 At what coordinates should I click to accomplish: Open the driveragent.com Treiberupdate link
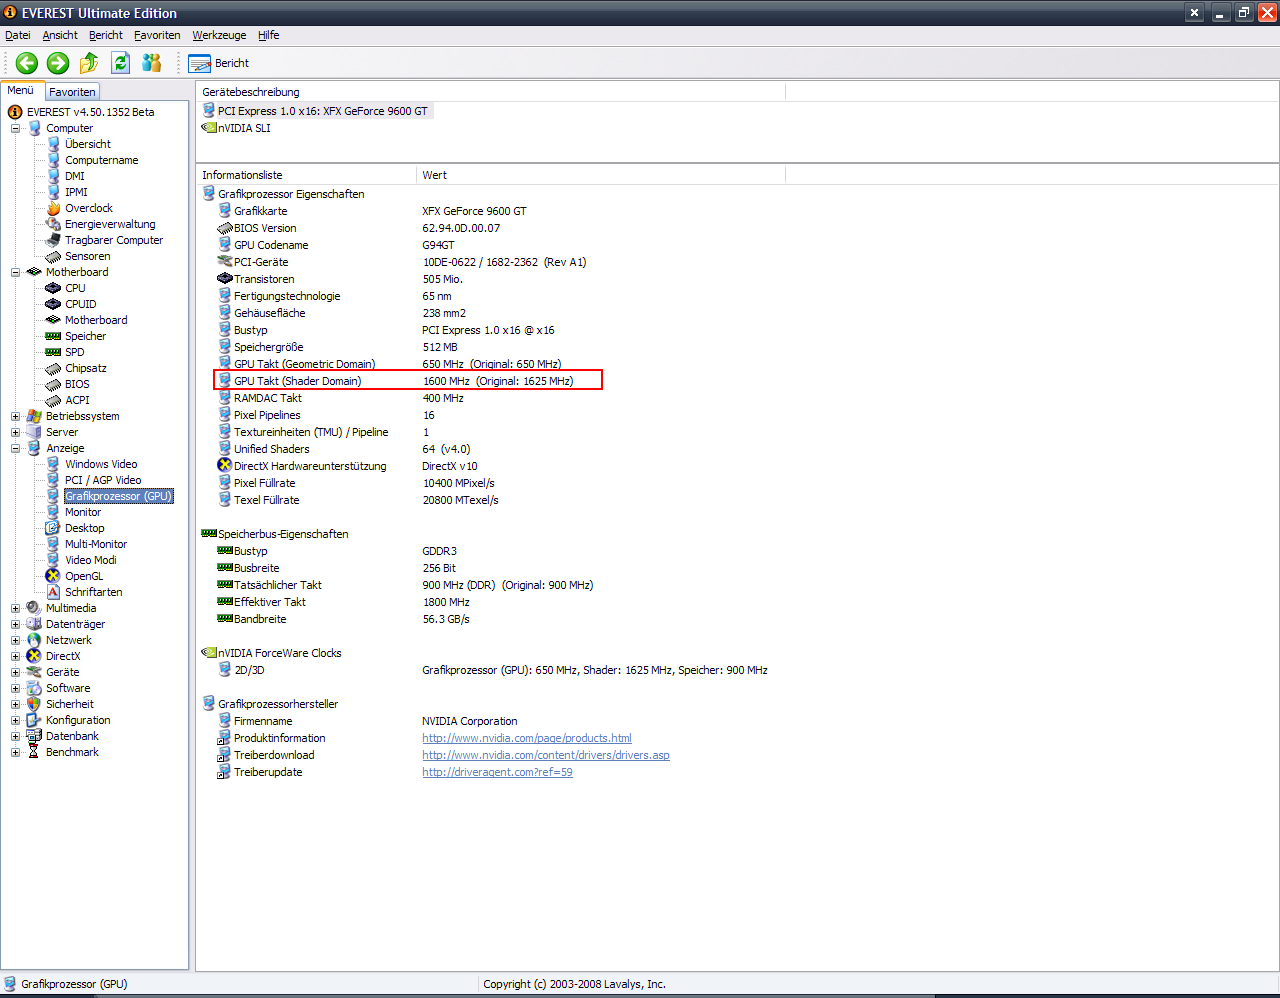coord(497,772)
